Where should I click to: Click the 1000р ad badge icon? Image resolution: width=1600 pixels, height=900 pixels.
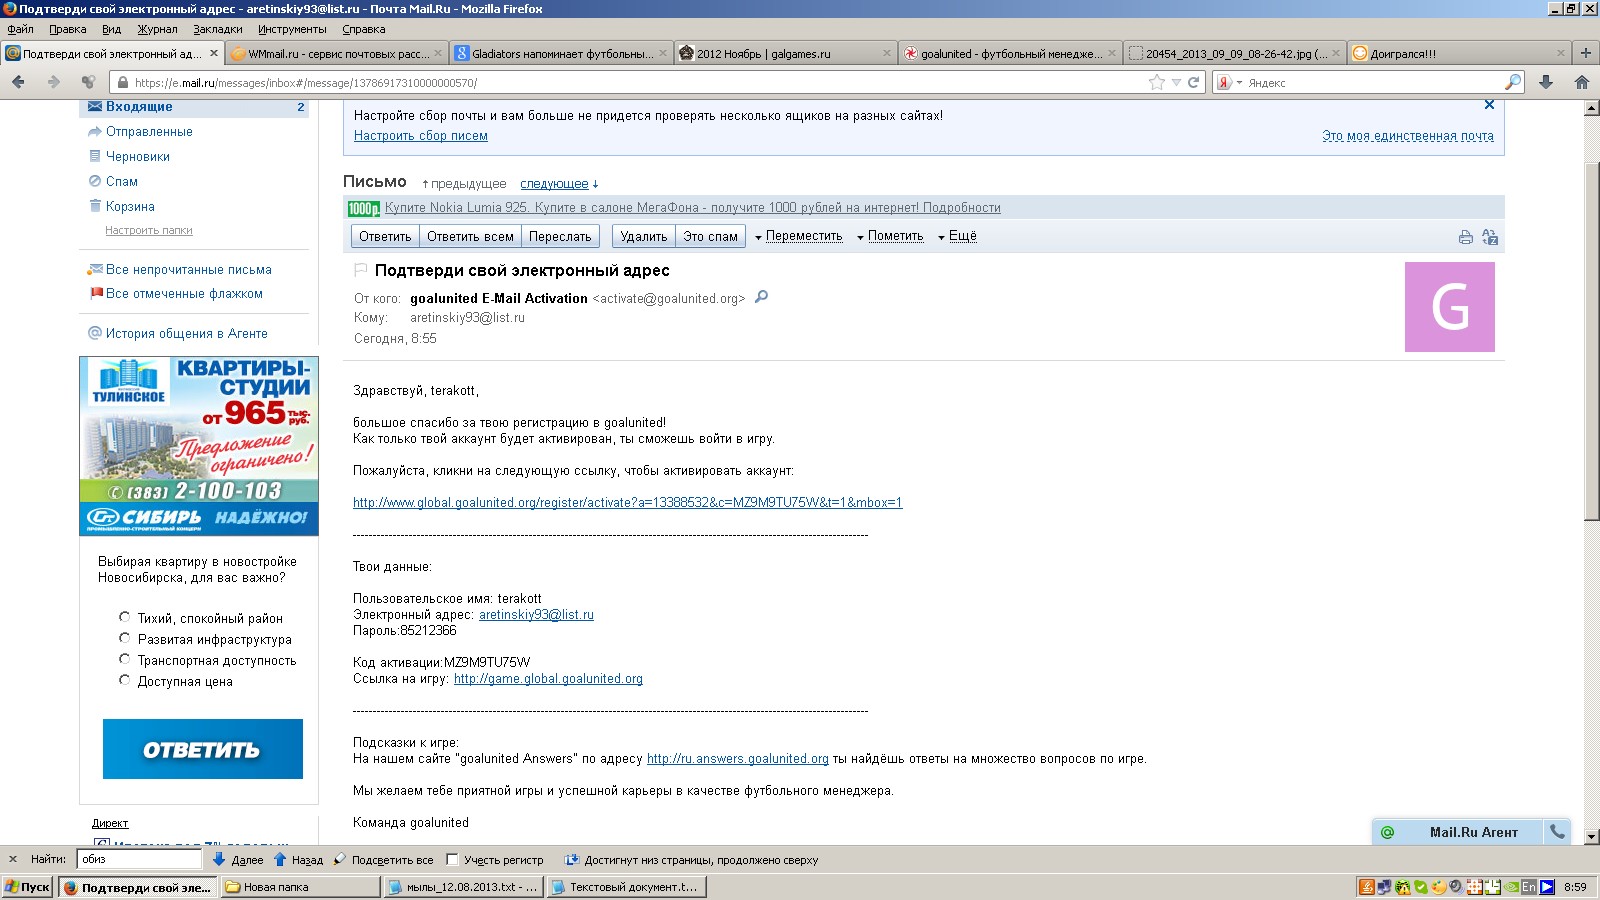(364, 208)
